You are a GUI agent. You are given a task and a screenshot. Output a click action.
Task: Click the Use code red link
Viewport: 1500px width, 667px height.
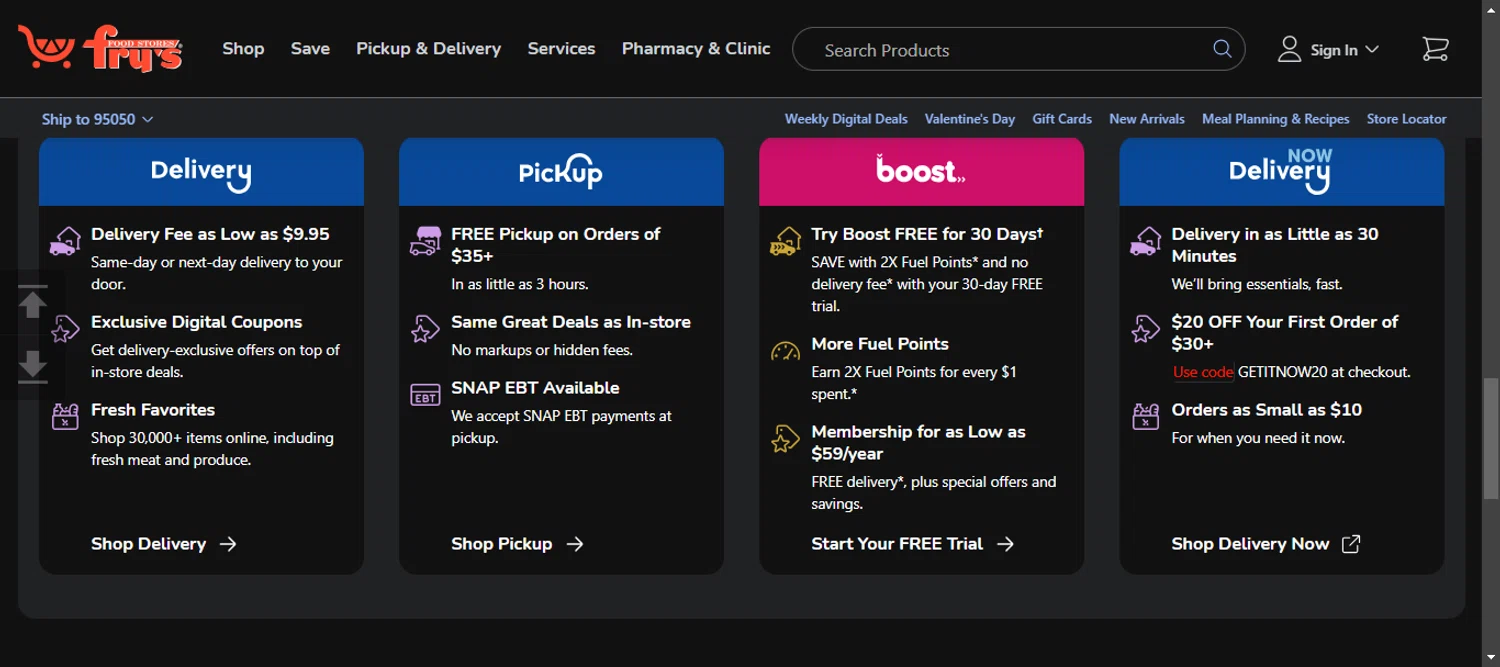pyautogui.click(x=1203, y=372)
